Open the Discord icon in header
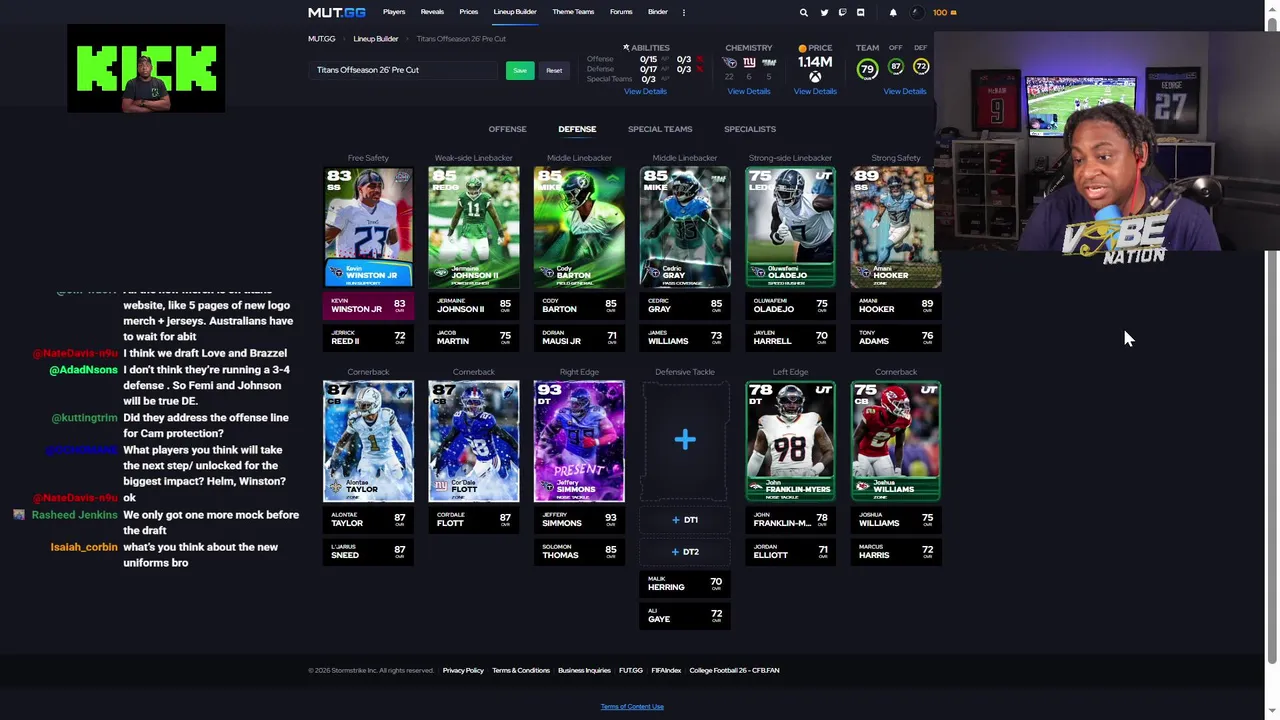Viewport: 1280px width, 720px height. (x=860, y=12)
